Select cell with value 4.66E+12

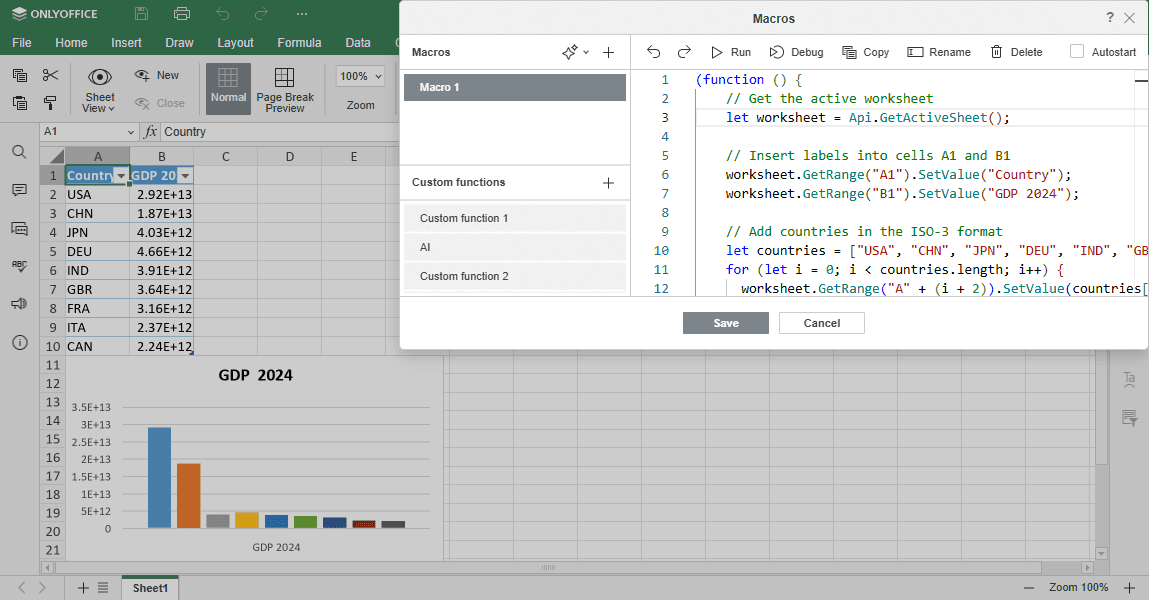click(x=162, y=251)
